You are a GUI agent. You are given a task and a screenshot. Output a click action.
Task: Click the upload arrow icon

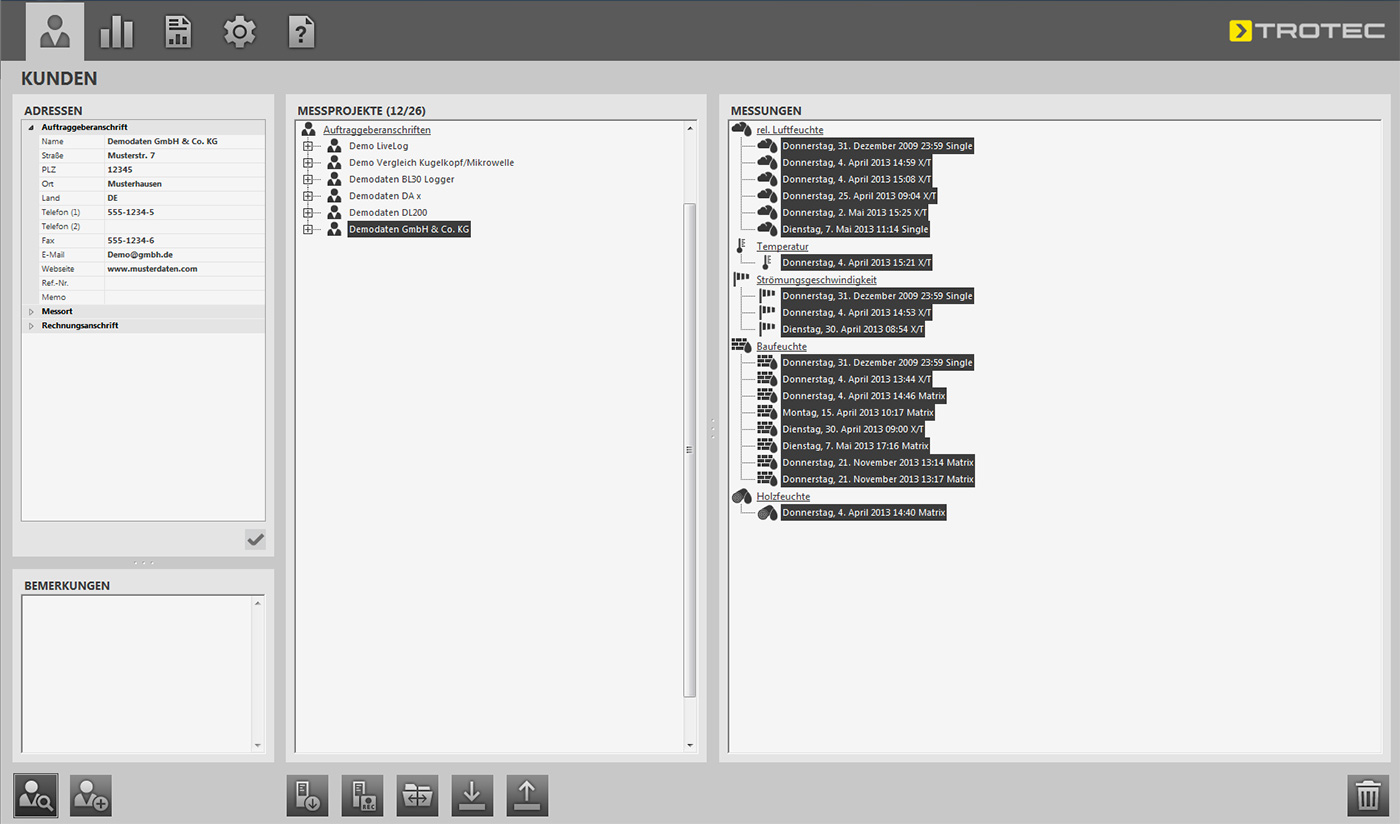click(x=527, y=795)
